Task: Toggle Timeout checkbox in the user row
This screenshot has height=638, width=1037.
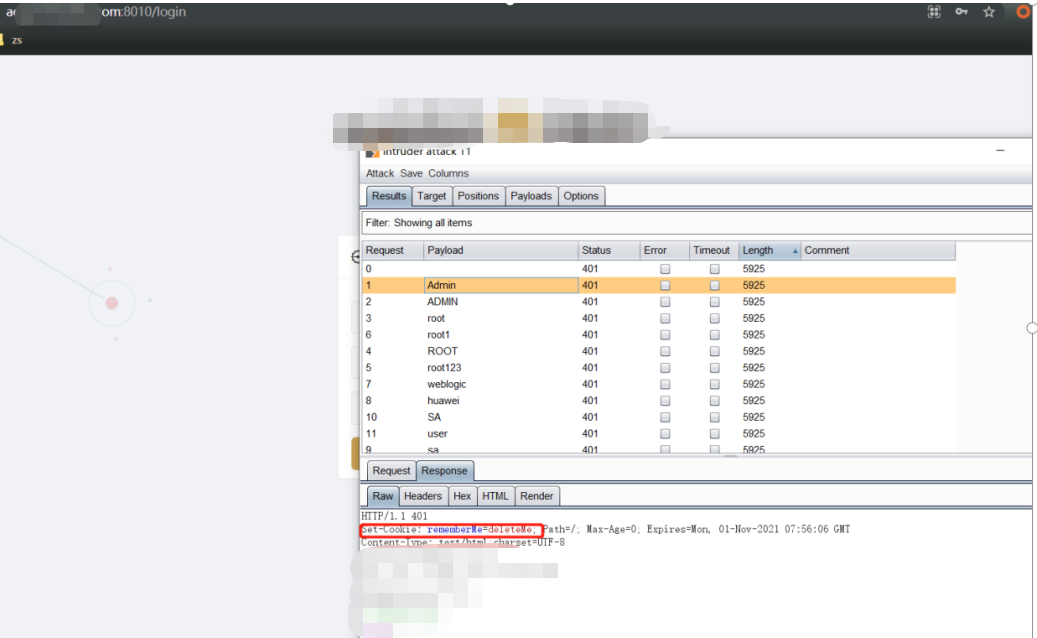Action: pyautogui.click(x=714, y=434)
